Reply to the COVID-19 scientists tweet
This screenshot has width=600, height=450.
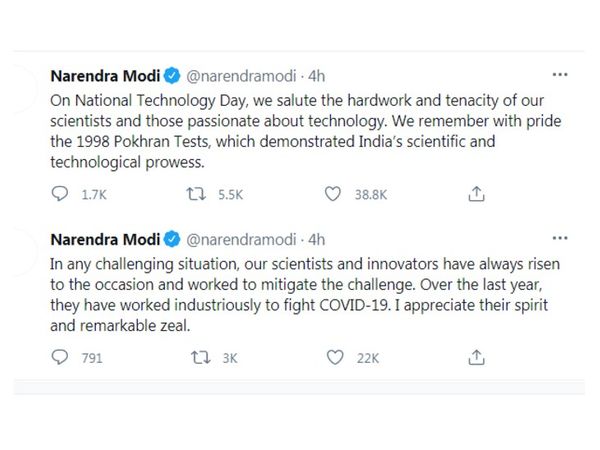click(x=60, y=357)
